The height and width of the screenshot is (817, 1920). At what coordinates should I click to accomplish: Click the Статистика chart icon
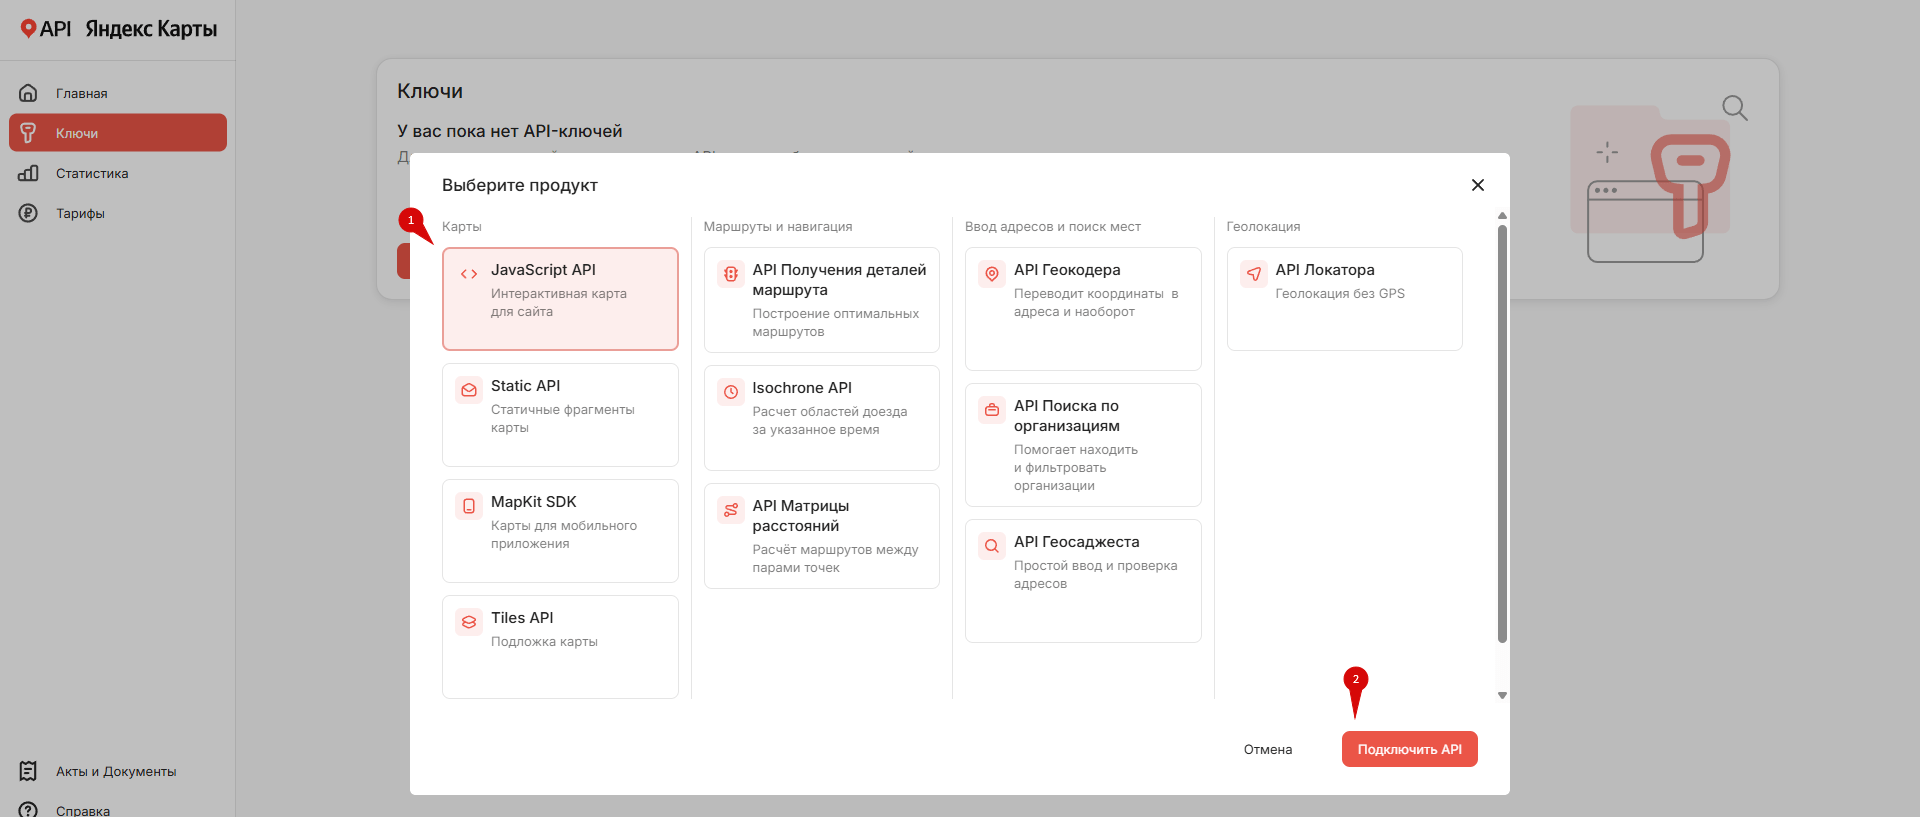28,173
